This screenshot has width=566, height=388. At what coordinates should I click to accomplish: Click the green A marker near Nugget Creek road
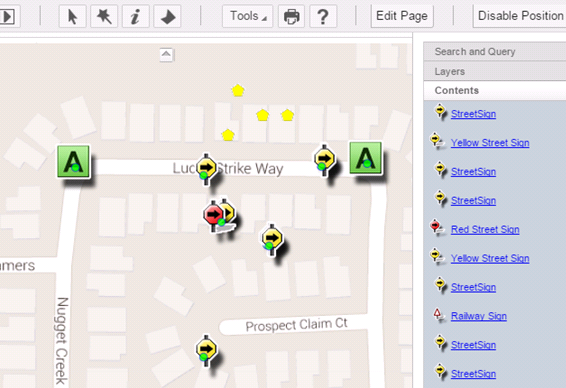point(73,161)
